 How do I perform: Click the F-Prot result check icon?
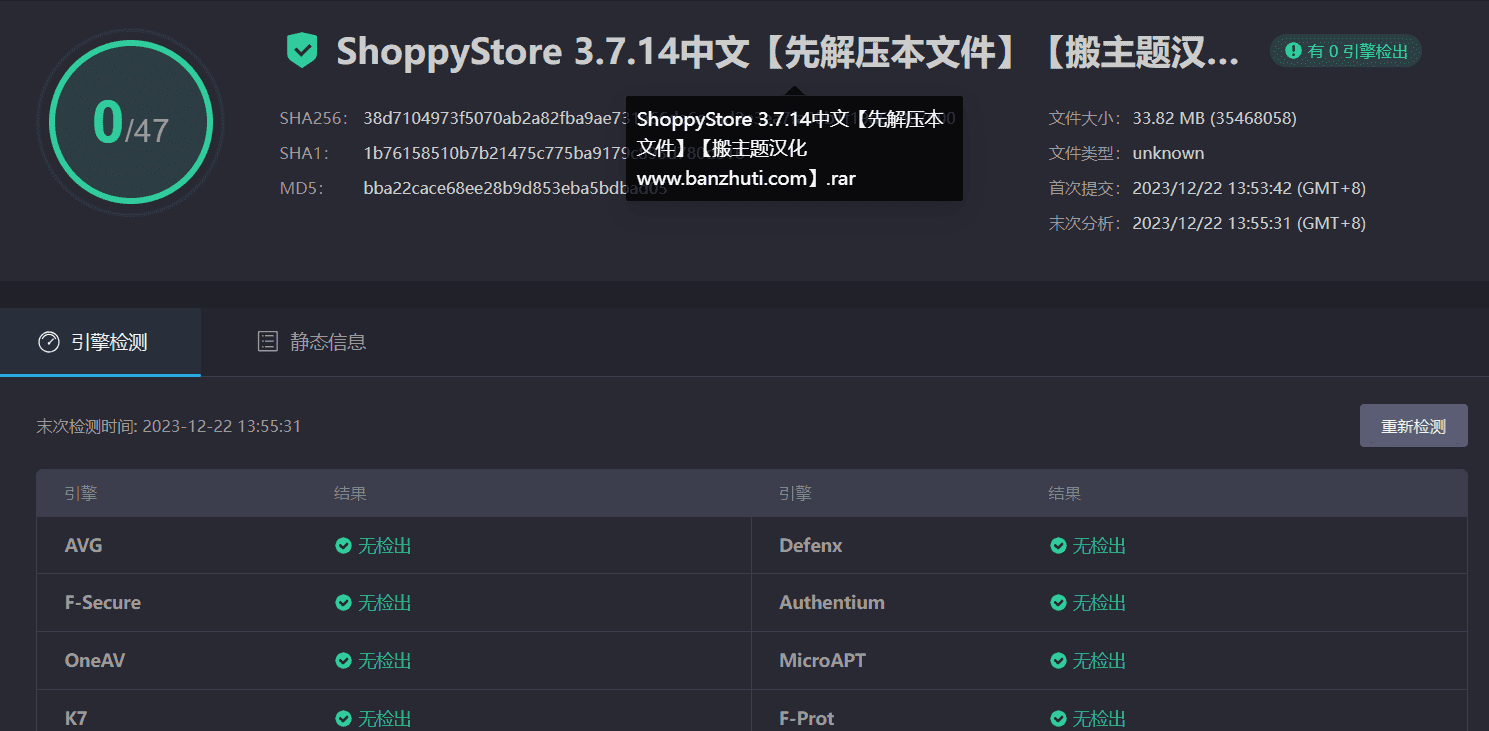[1058, 718]
